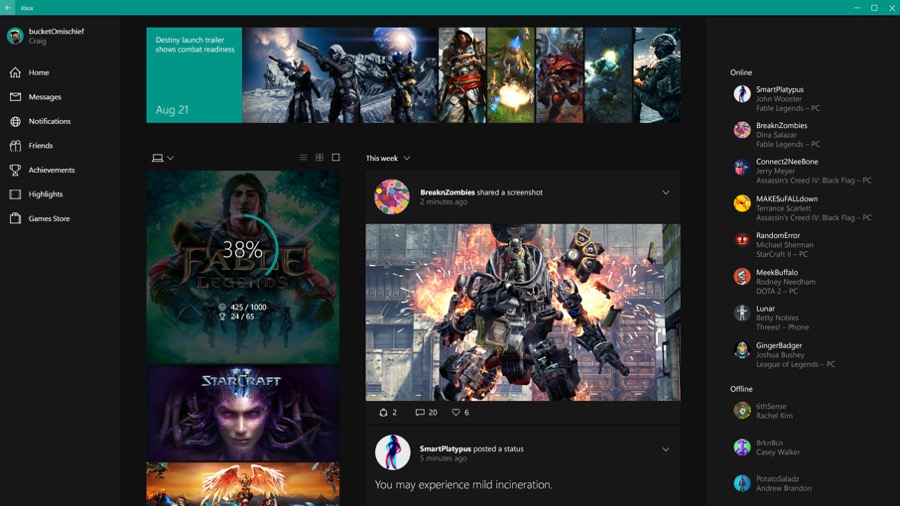Viewport: 900px width, 506px height.
Task: Click 'Aug 21' date on news tile
Action: (x=172, y=110)
